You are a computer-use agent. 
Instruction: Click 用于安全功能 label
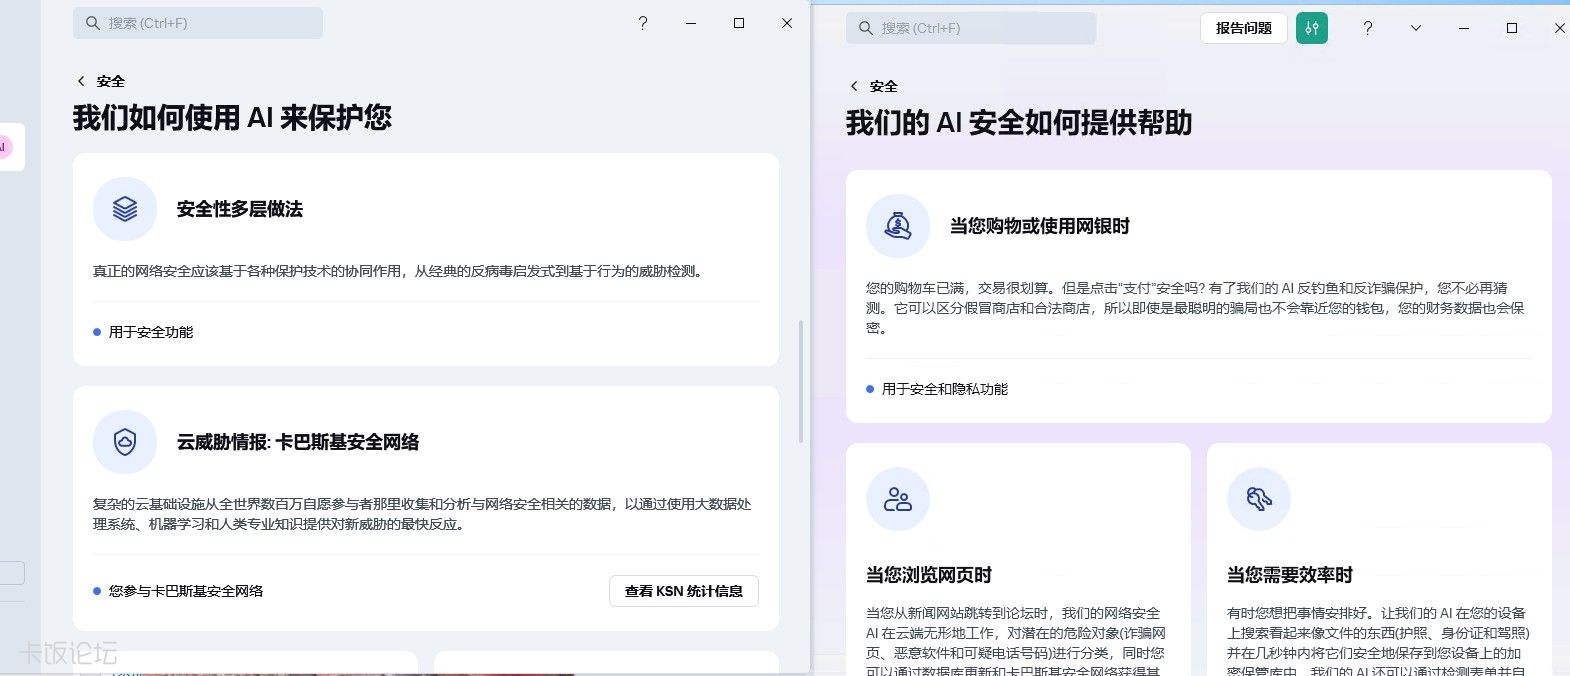pos(151,332)
